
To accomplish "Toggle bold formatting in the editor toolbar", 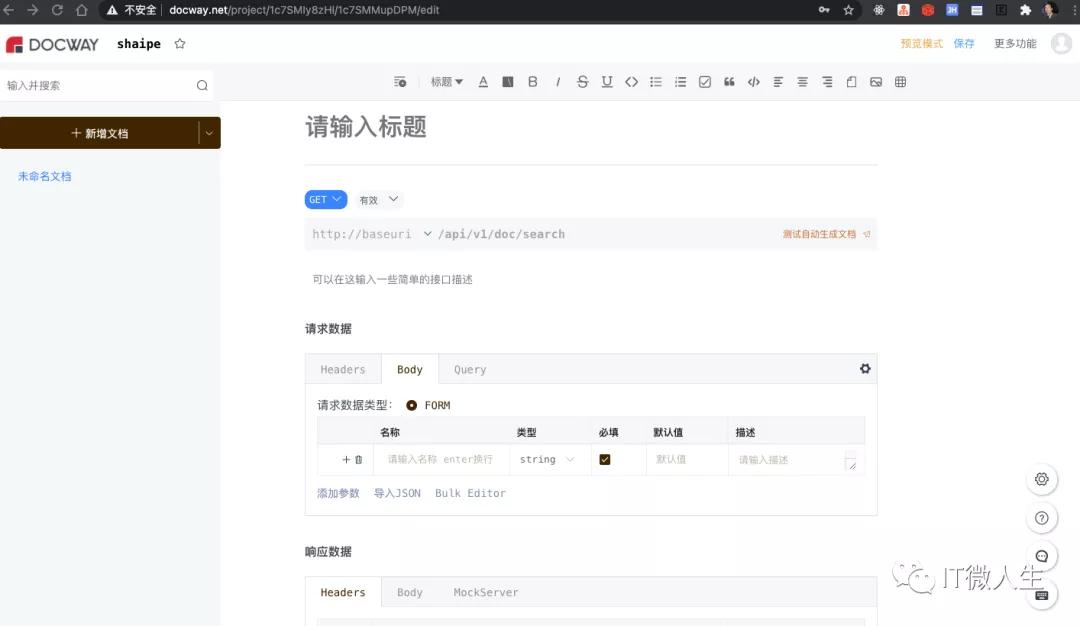I will 533,82.
